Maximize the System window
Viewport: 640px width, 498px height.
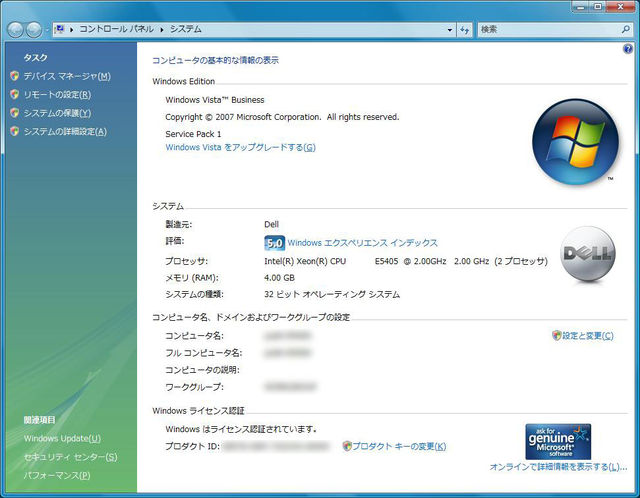[598, 6]
